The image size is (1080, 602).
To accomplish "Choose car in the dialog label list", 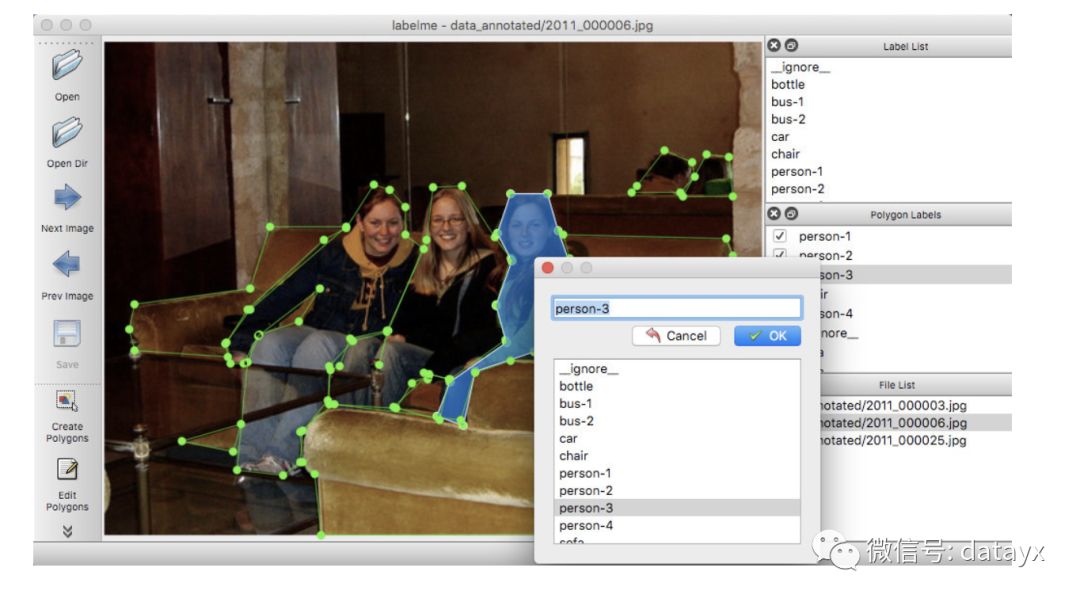I will coord(677,438).
